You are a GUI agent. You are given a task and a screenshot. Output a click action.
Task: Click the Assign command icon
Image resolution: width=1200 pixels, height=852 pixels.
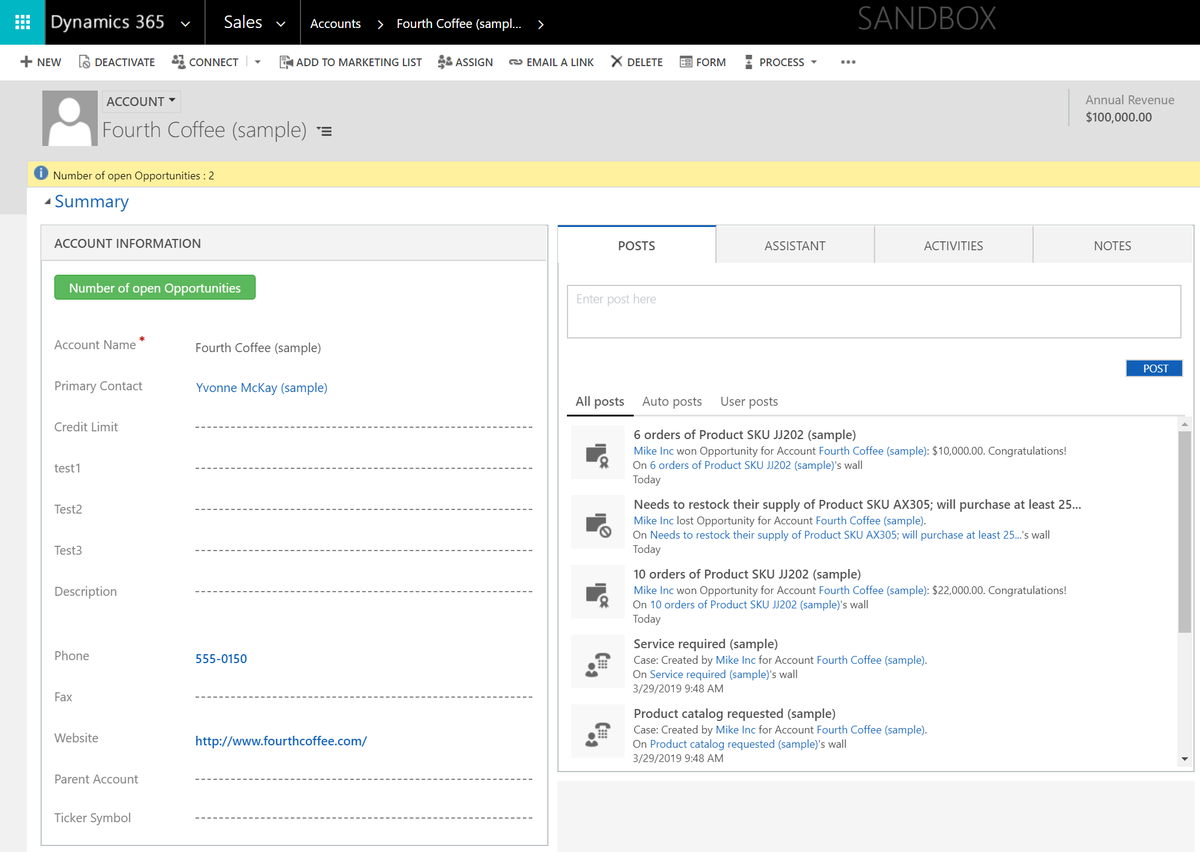tap(445, 62)
